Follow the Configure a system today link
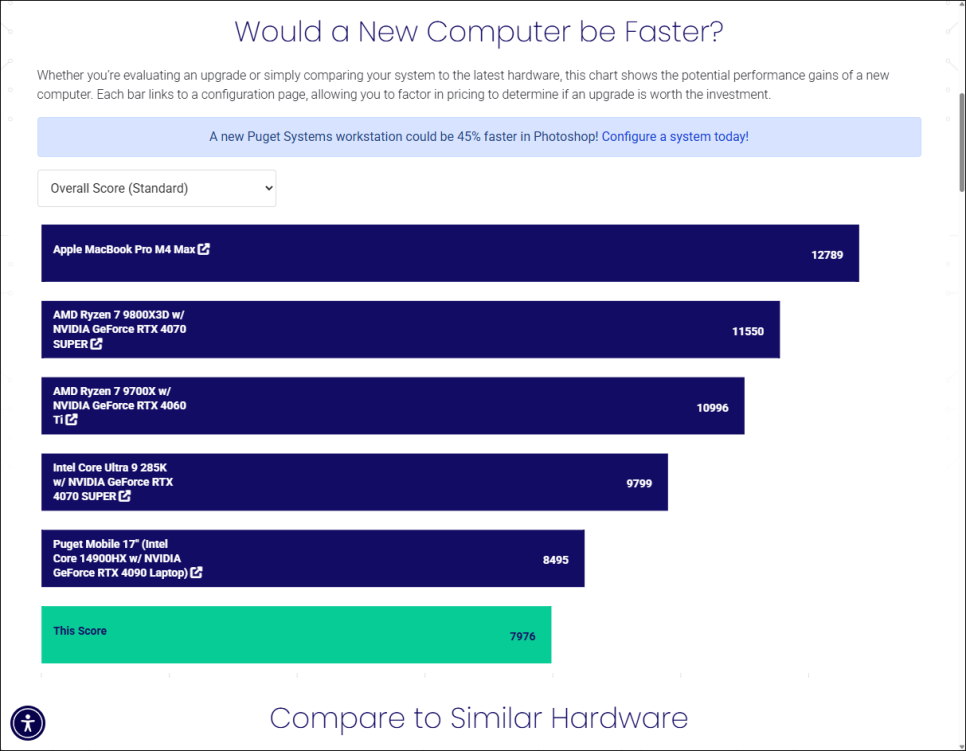The image size is (966, 751). tap(675, 136)
